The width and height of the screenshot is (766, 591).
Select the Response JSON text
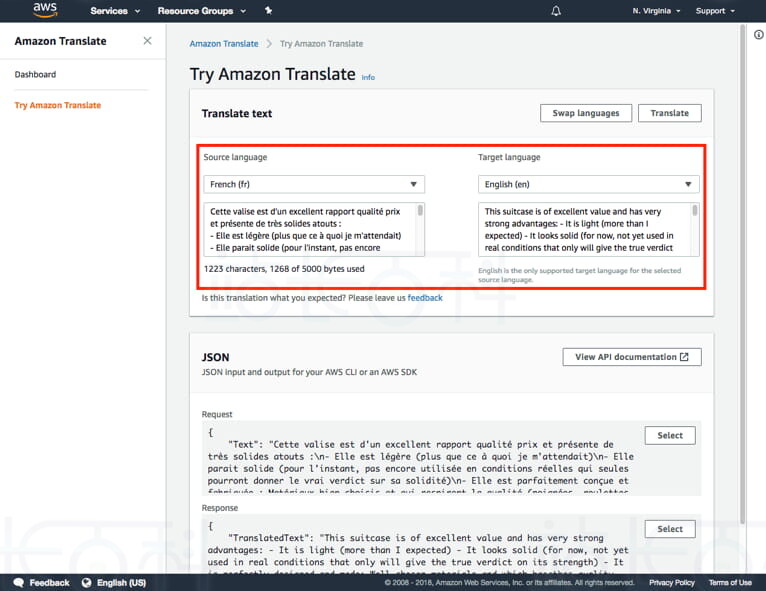[670, 529]
